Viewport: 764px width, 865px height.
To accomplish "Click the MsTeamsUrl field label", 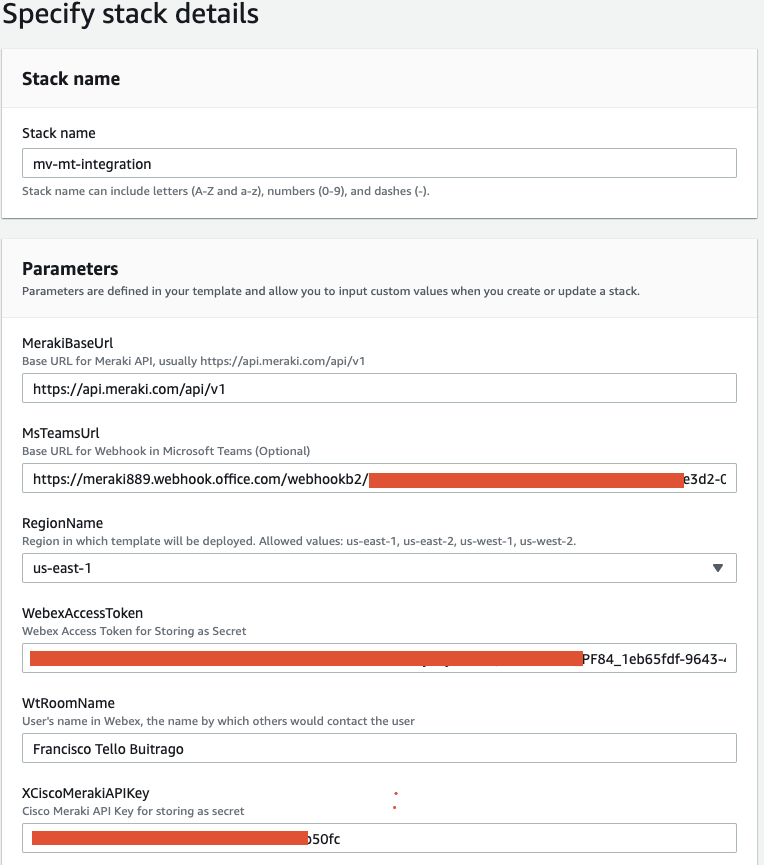I will pos(61,433).
